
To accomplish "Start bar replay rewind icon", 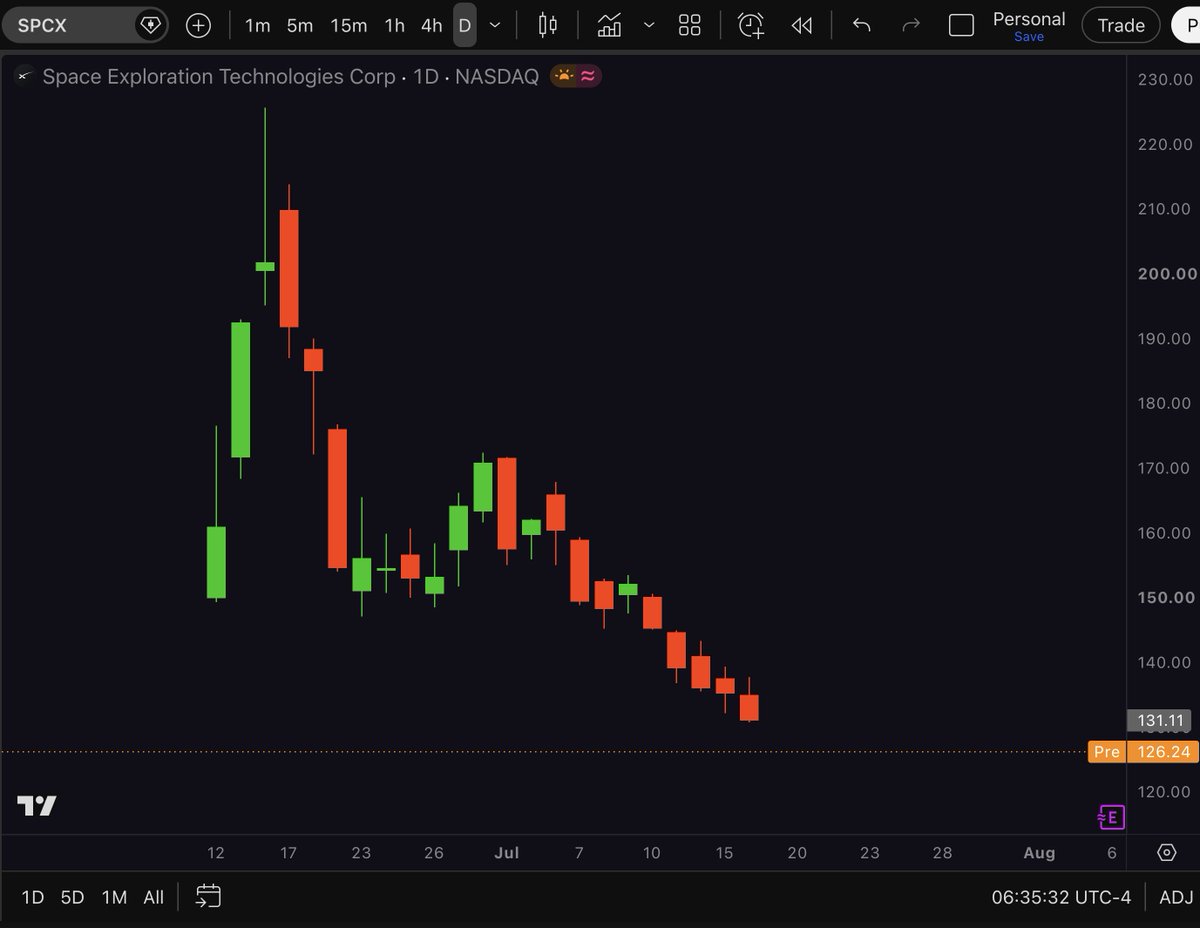I will tap(801, 25).
